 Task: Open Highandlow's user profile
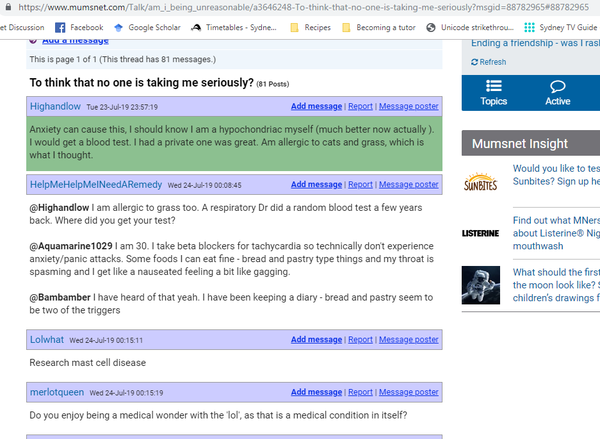pyautogui.click(x=57, y=106)
